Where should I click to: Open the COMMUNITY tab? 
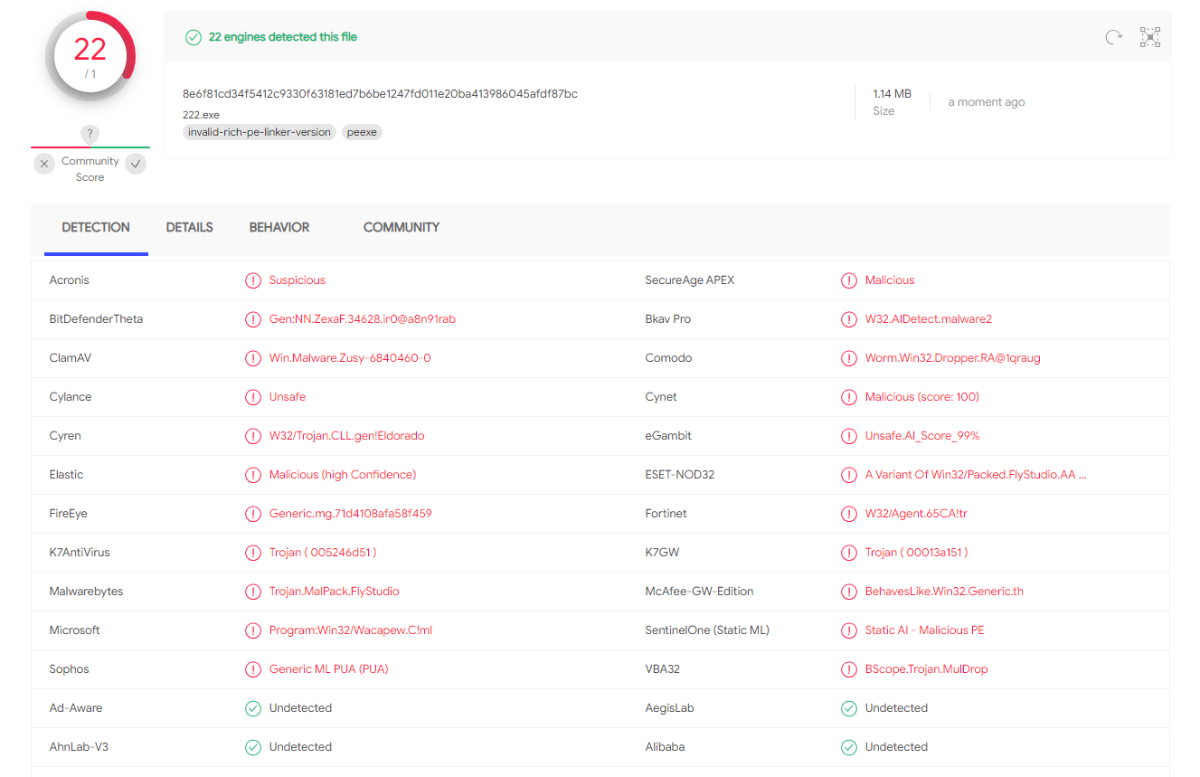(402, 228)
